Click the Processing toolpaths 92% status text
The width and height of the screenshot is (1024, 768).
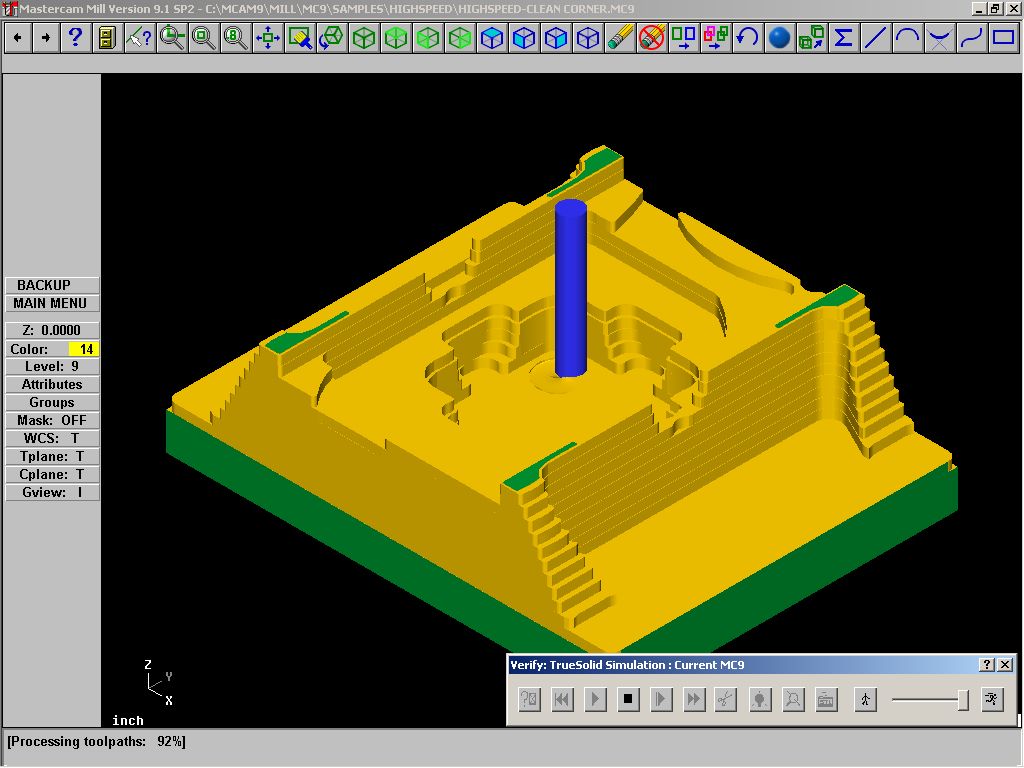pos(97,742)
